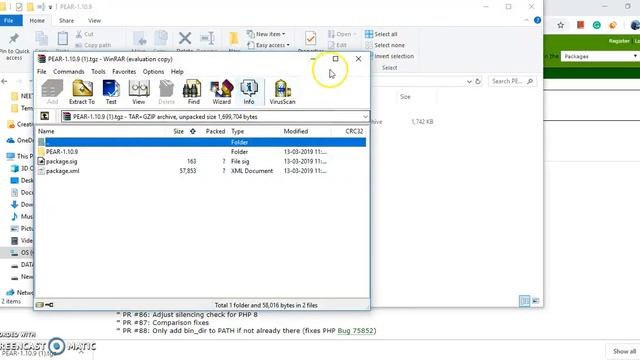Select the package.xml file

202,171
